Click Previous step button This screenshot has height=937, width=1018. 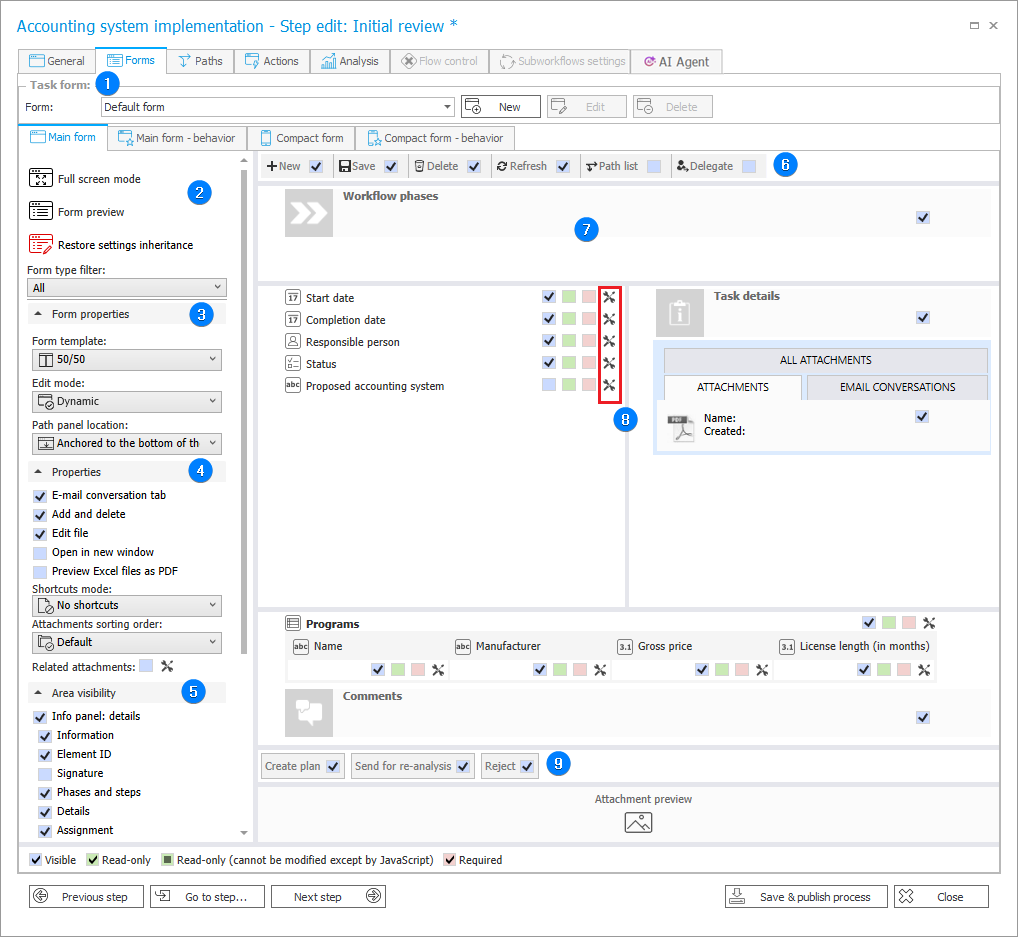click(x=86, y=897)
